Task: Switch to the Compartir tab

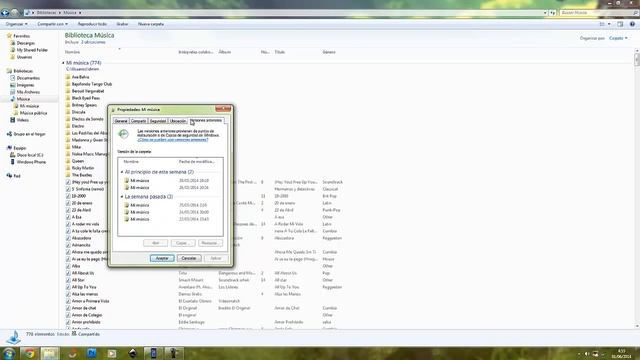Action: point(138,121)
